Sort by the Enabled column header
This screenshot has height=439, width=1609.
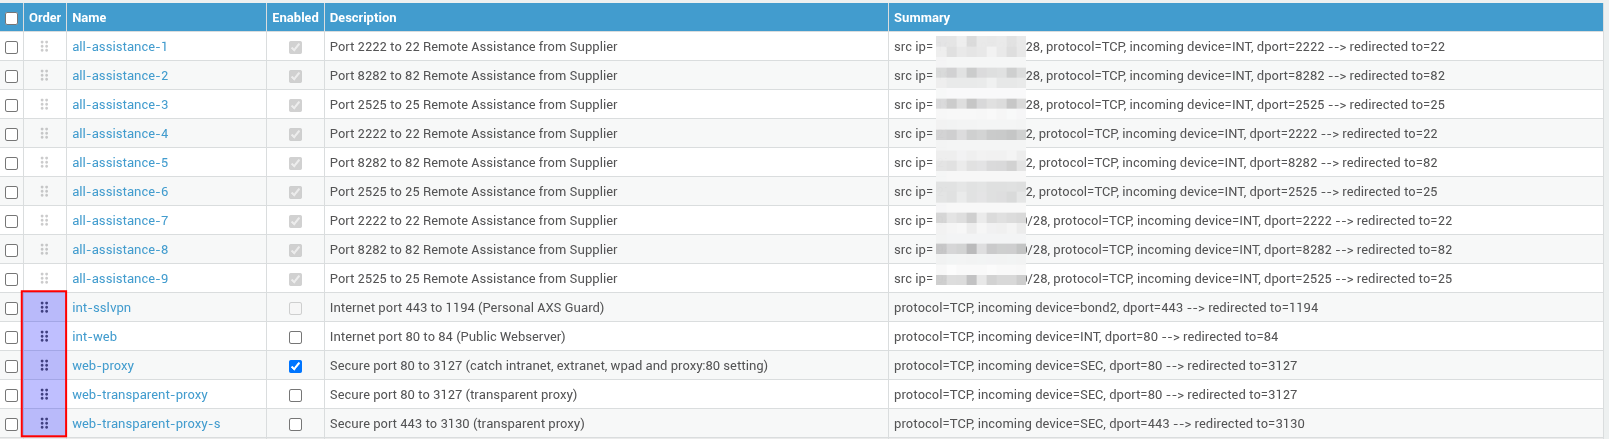point(295,18)
